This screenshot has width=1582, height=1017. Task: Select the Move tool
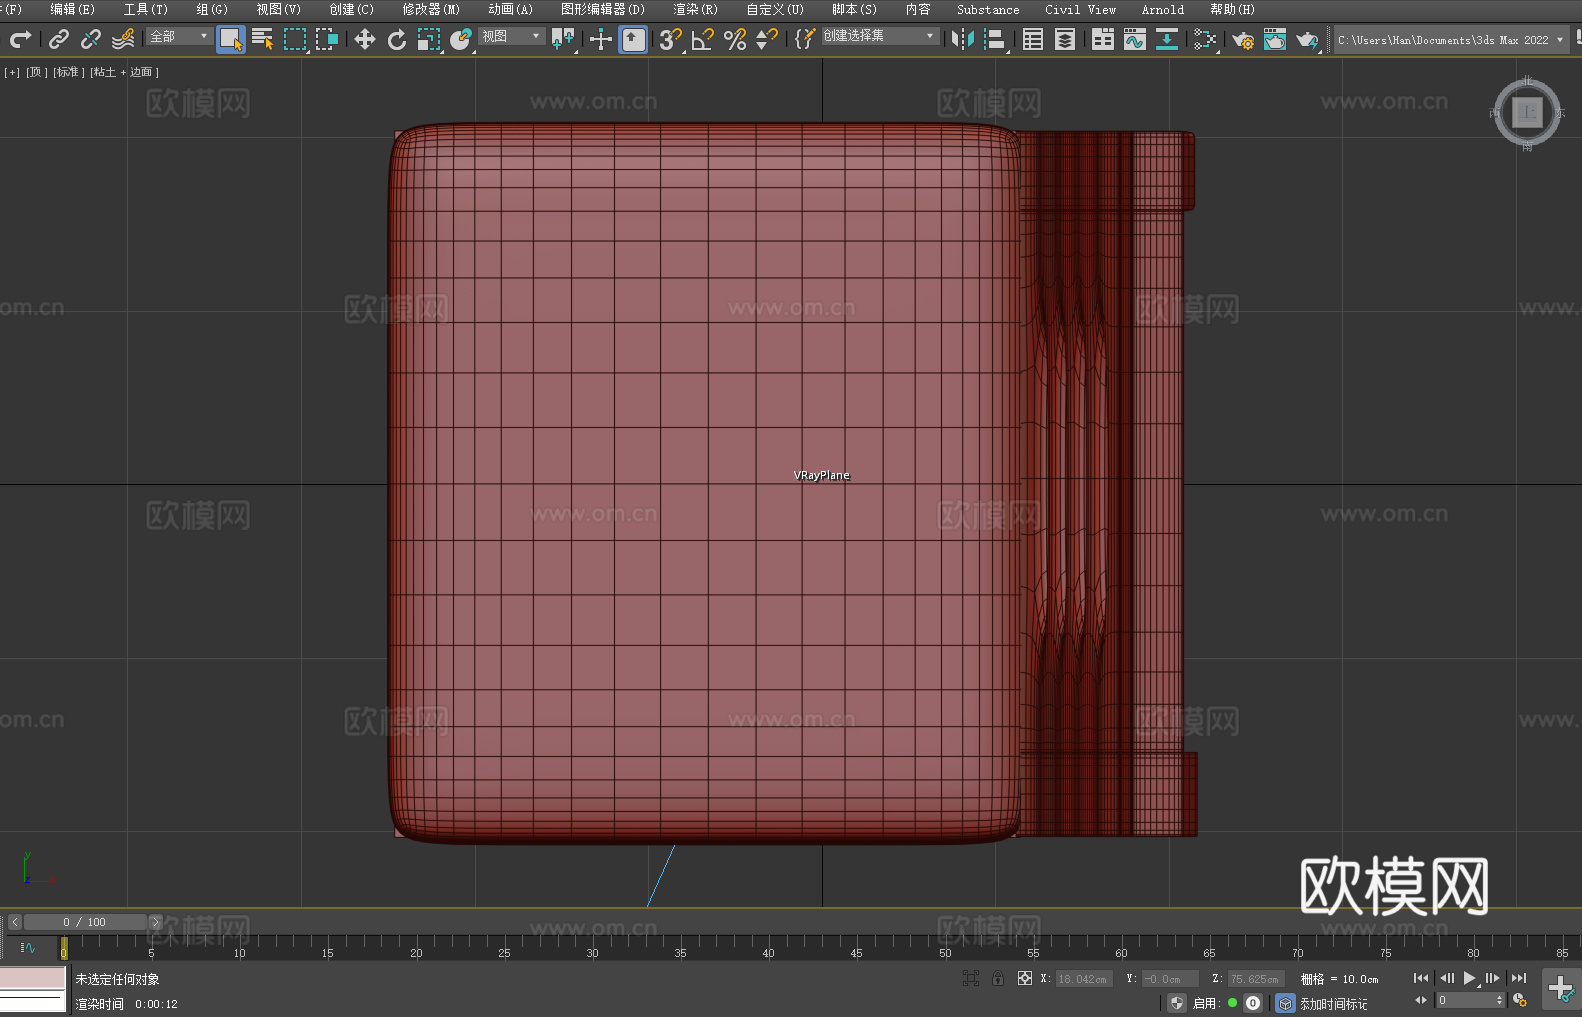365,39
